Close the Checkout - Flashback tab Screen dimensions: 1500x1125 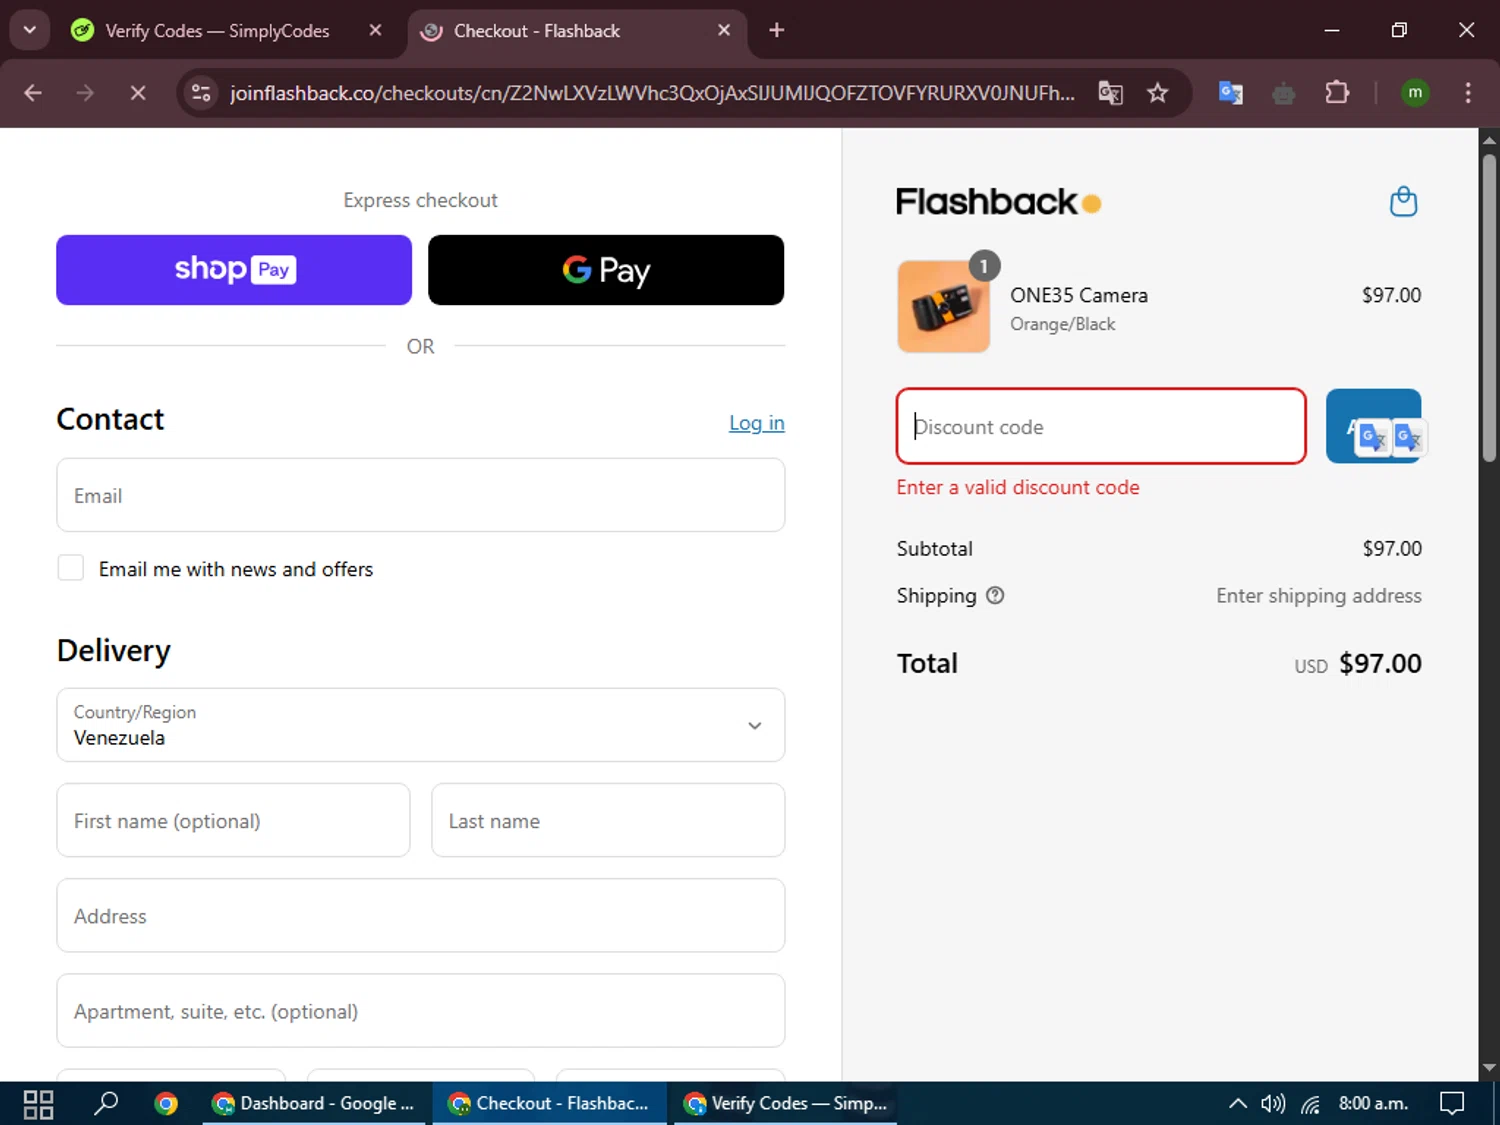pos(724,31)
